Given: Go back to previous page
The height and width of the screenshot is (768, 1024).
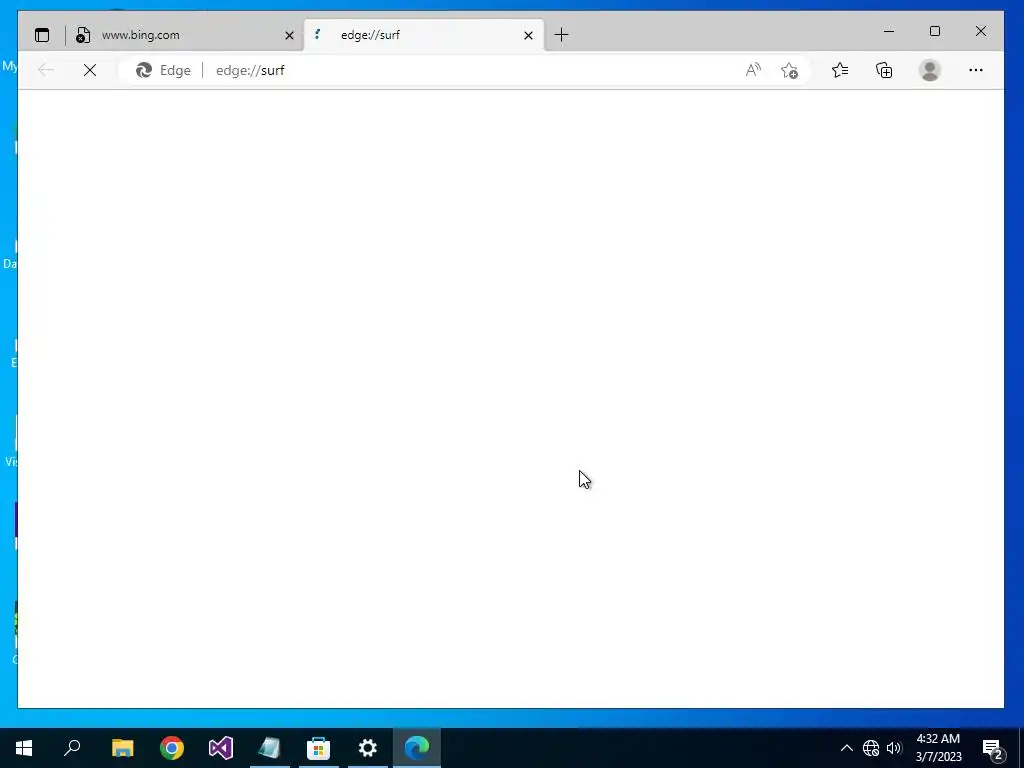Looking at the screenshot, I should click(x=45, y=70).
